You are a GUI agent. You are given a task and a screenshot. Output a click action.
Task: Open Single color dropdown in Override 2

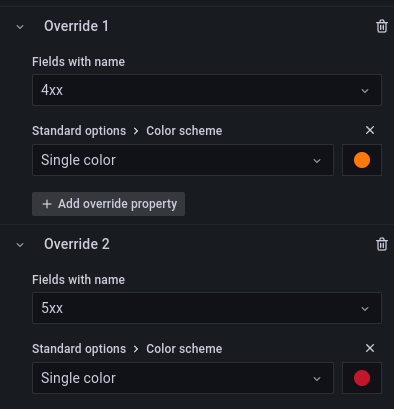pos(183,378)
